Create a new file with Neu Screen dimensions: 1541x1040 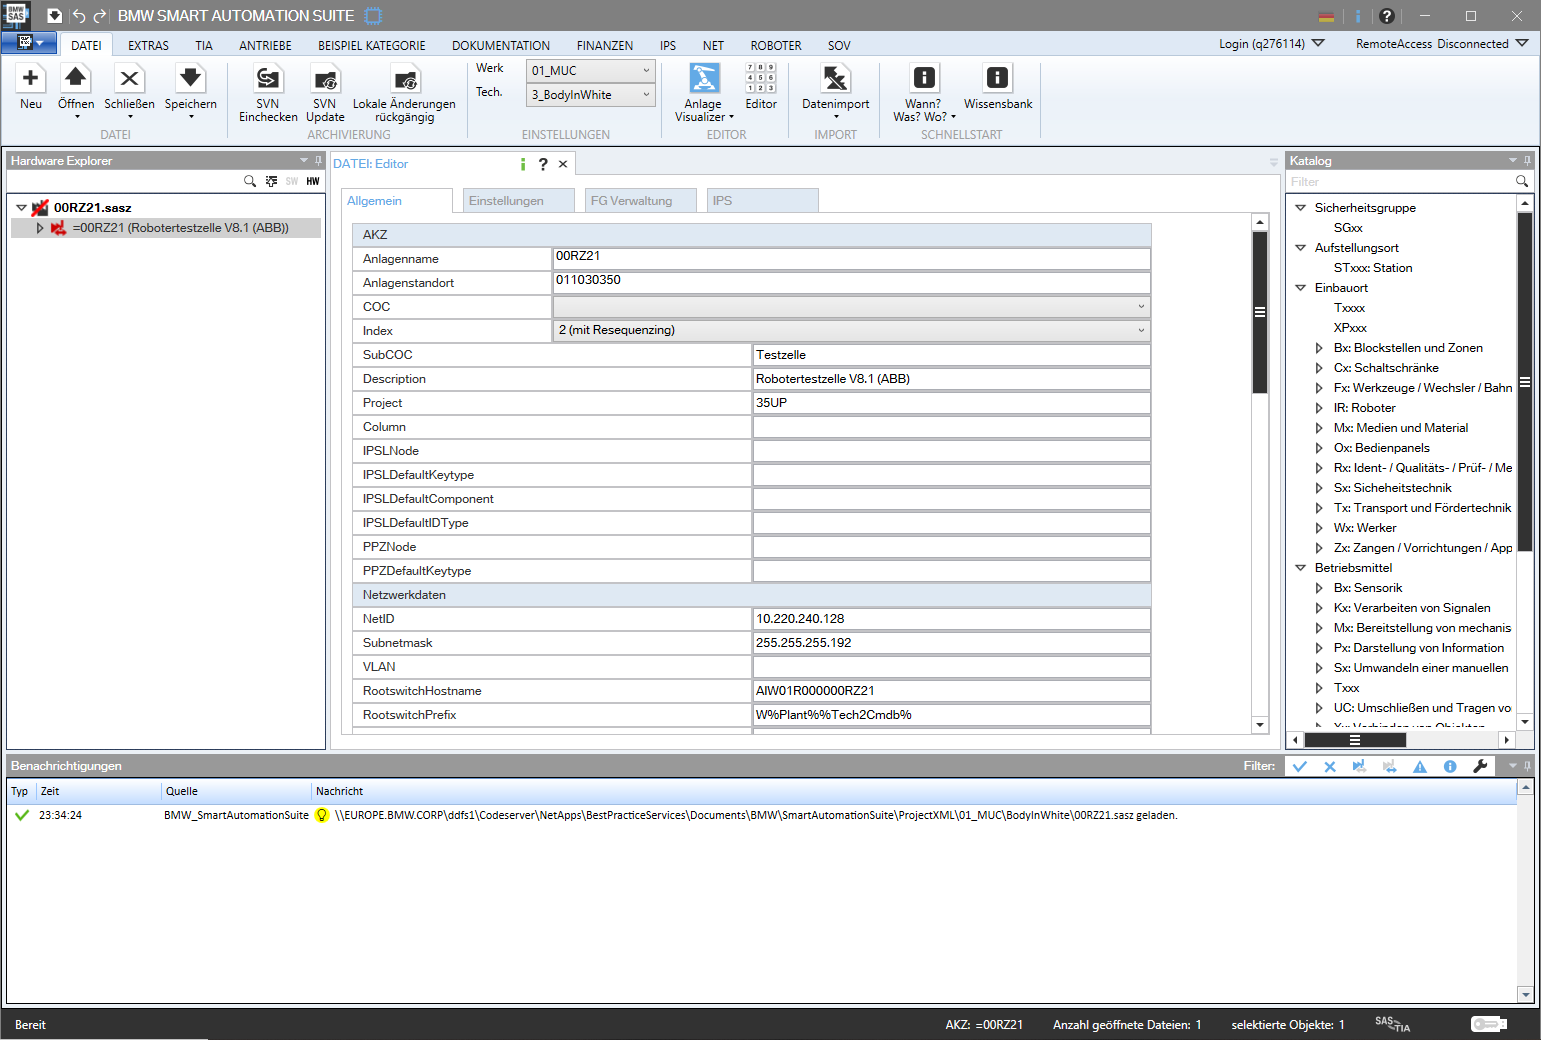pos(30,87)
